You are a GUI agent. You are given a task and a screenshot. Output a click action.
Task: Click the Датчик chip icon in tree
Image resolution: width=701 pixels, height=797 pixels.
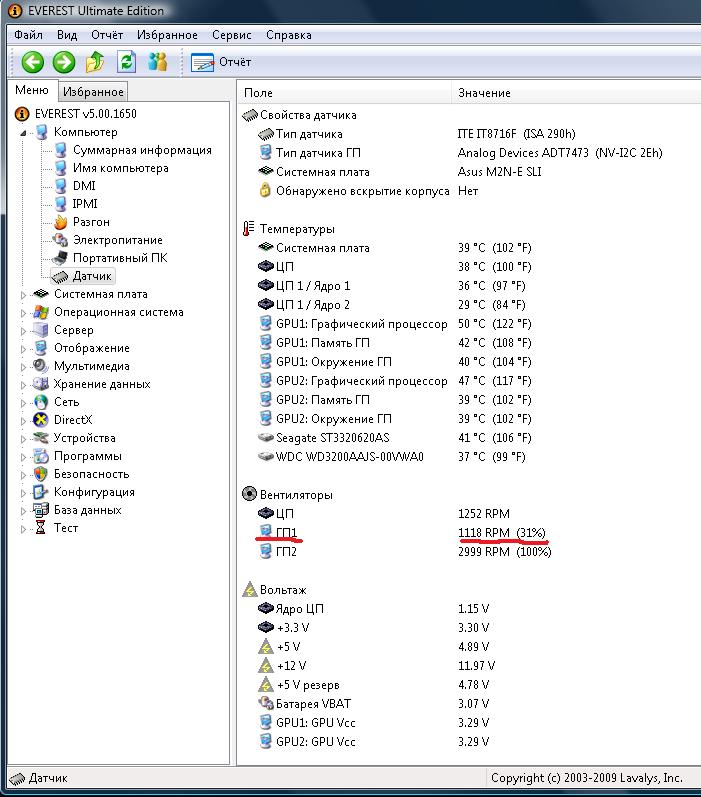[x=59, y=277]
